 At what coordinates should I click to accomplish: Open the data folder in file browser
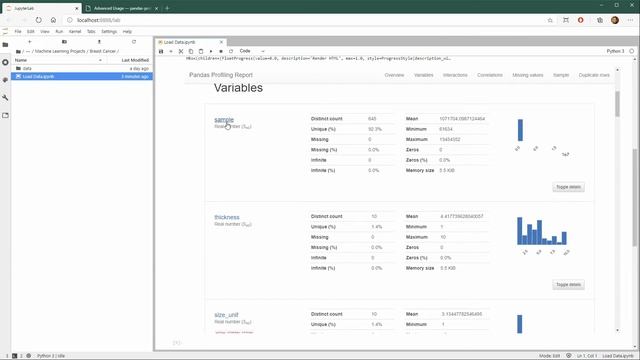point(82,69)
